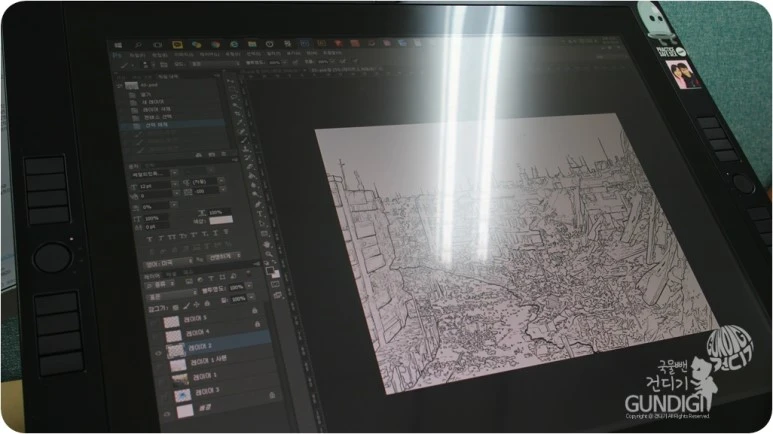Select the 선택 해제 history state
The width and height of the screenshot is (773, 434).
click(x=156, y=125)
